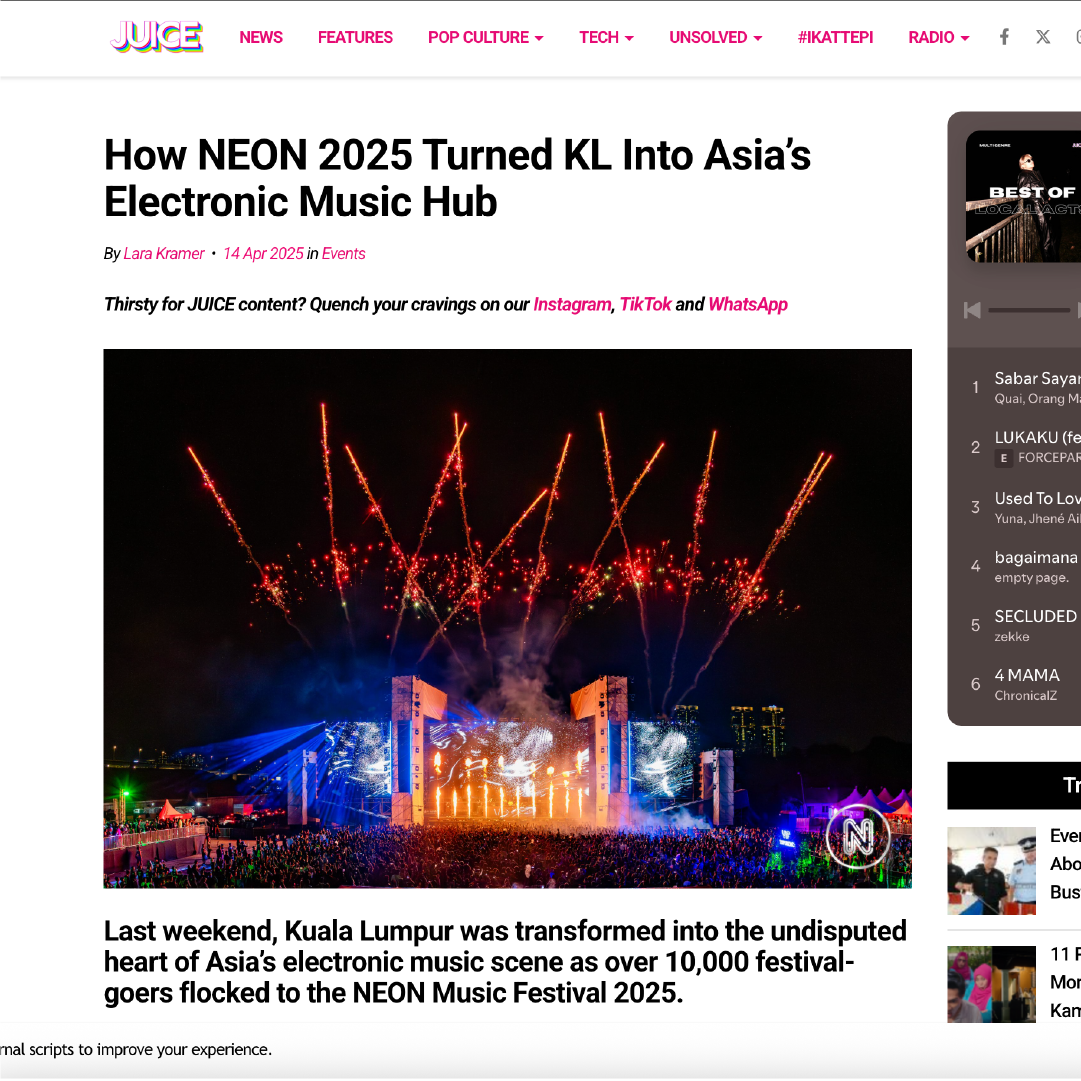Image resolution: width=1081 pixels, height=1081 pixels.
Task: Open the NEWS menu item
Action: coord(261,37)
